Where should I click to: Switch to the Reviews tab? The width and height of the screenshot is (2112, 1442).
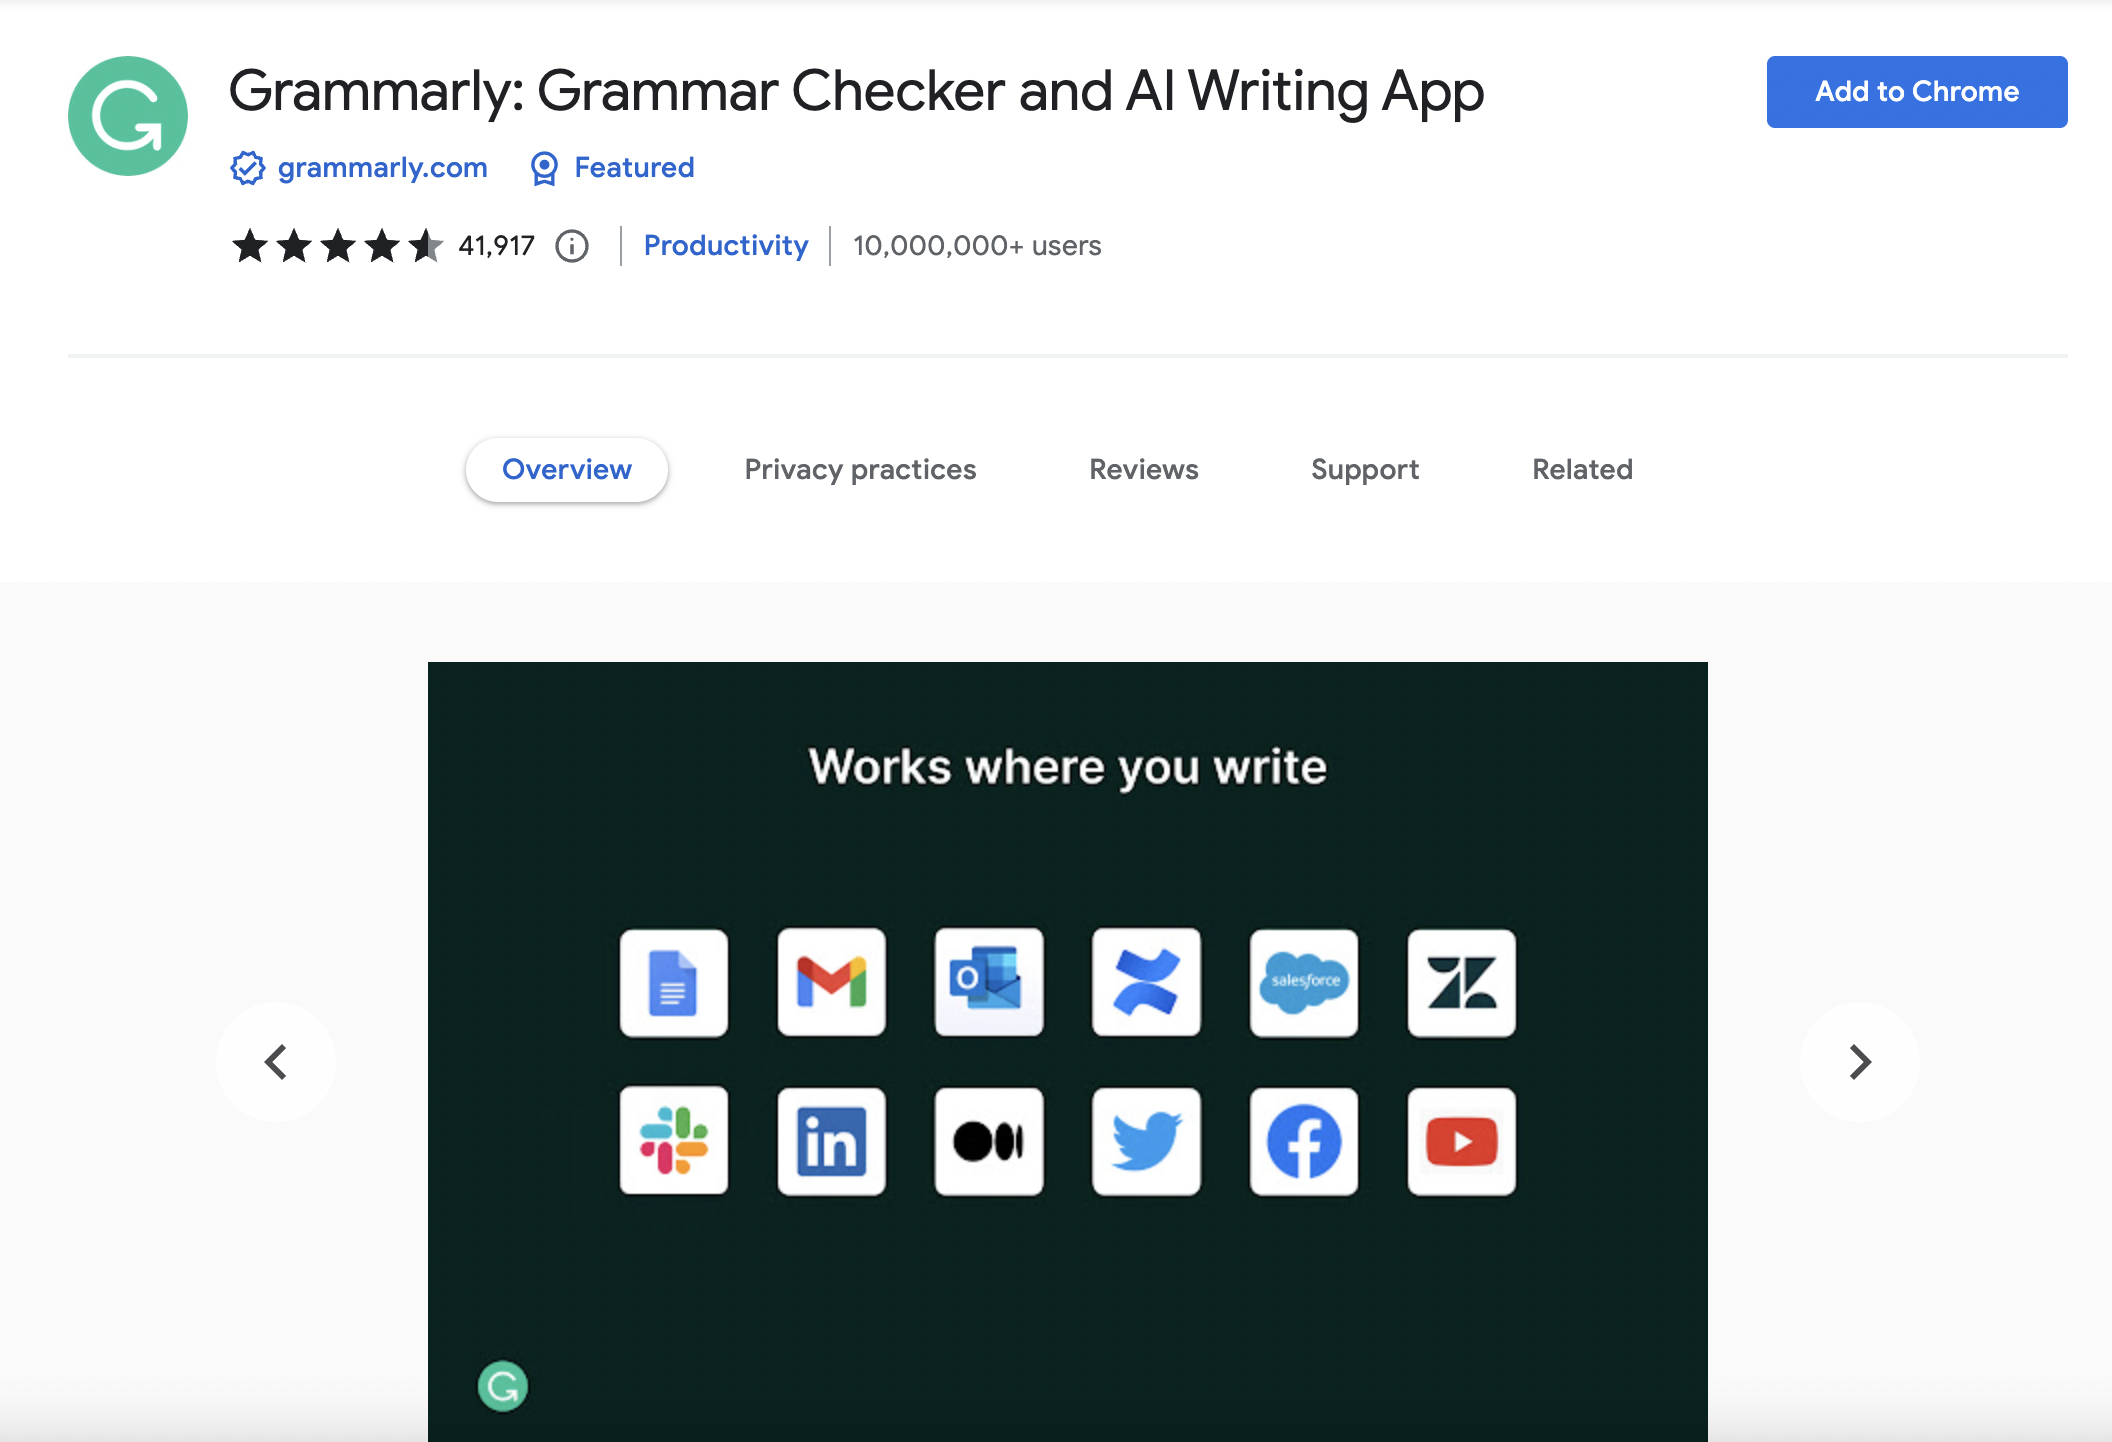click(x=1144, y=470)
